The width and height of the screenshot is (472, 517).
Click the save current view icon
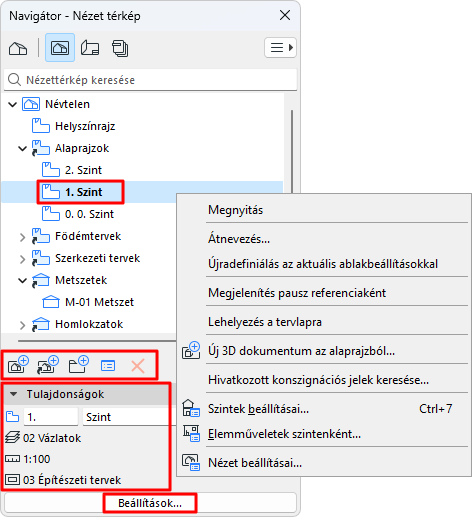pyautogui.click(x=18, y=365)
